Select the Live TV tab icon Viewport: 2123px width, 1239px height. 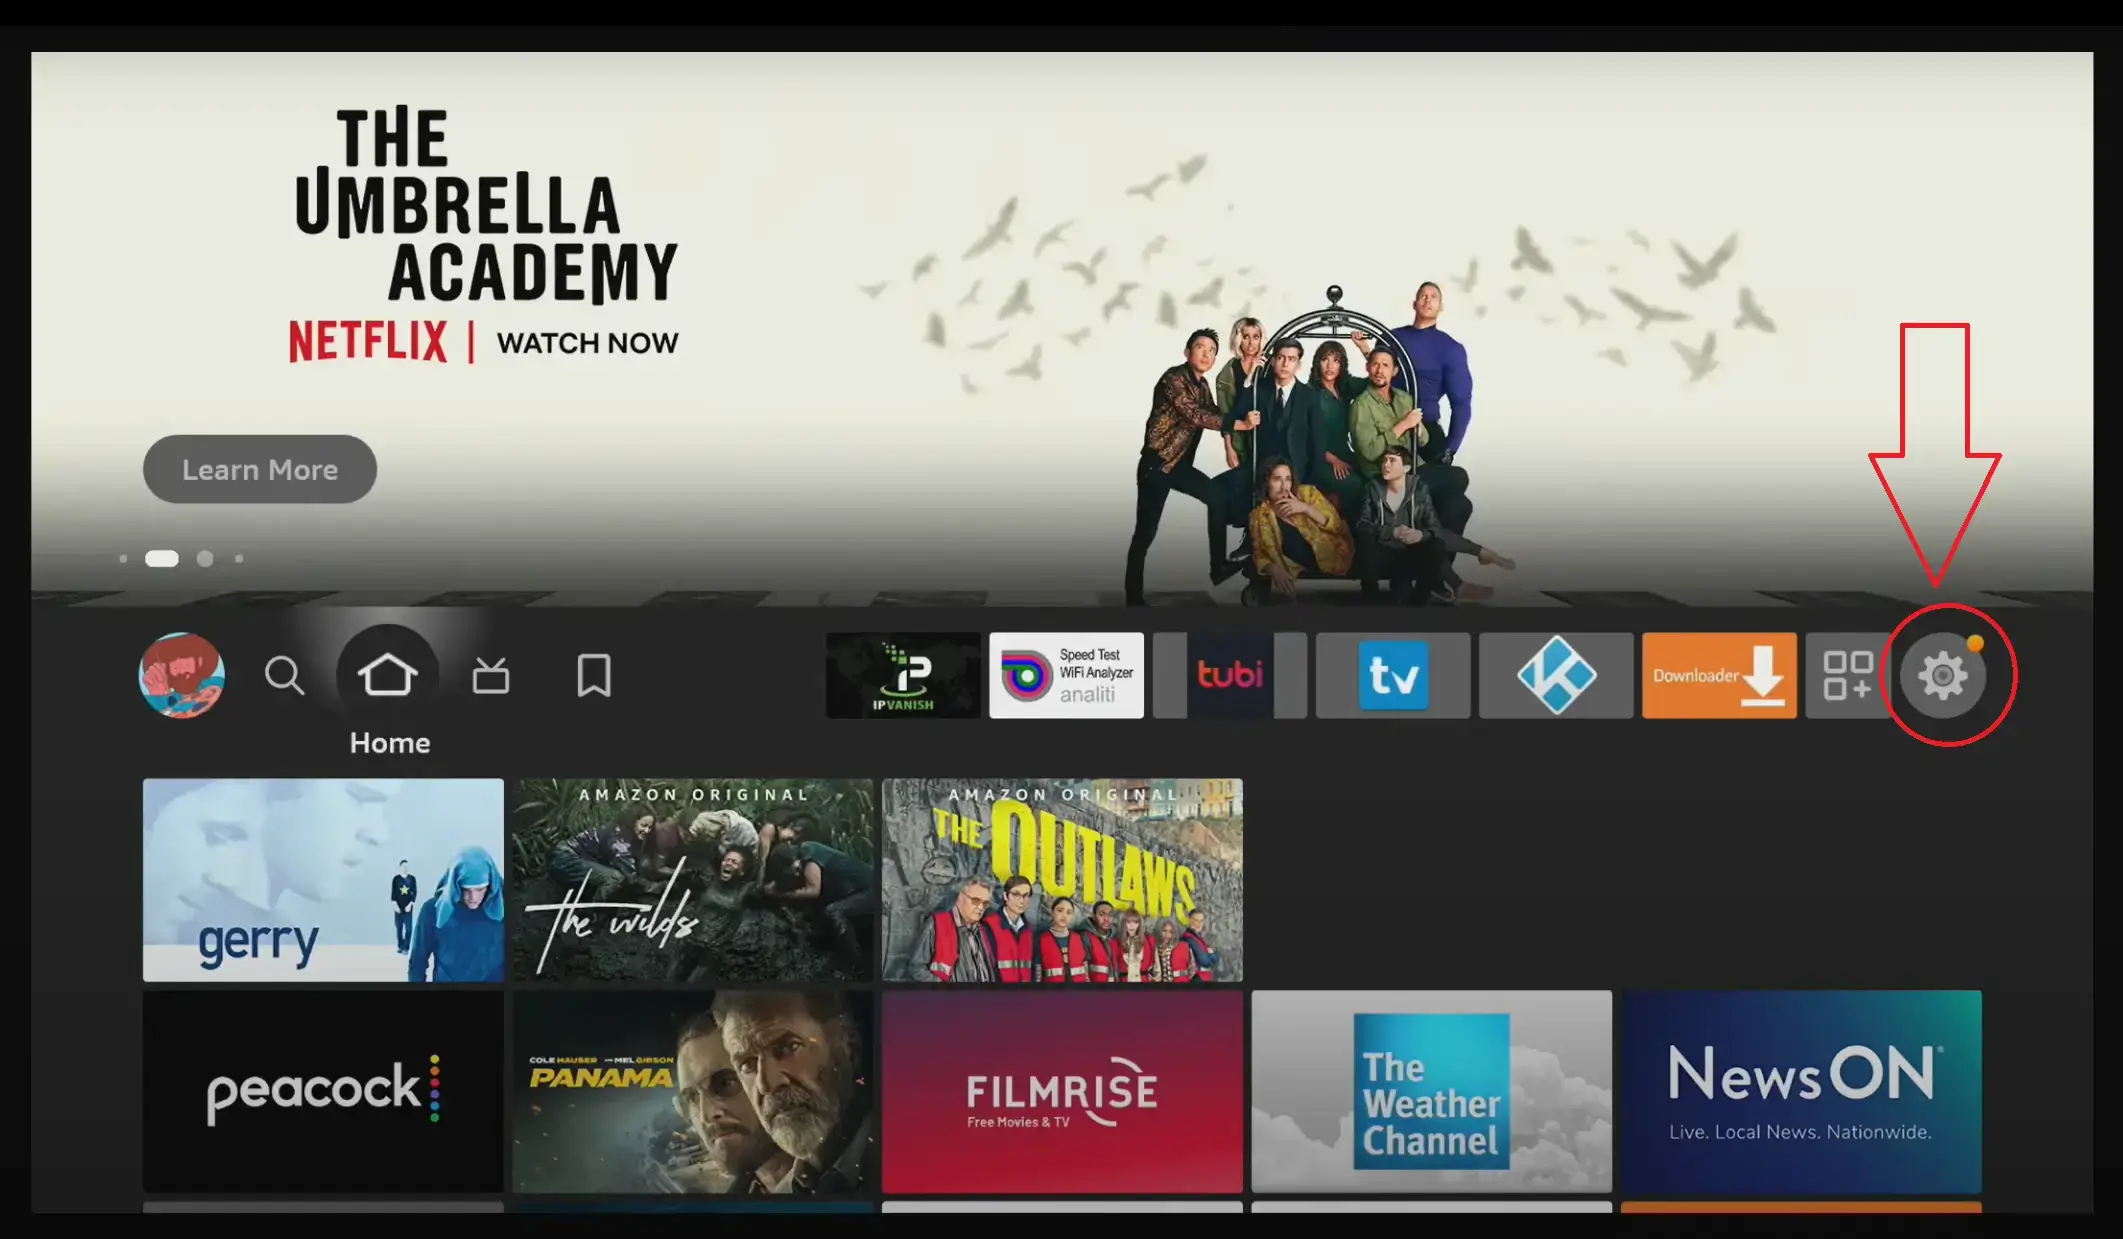(491, 674)
